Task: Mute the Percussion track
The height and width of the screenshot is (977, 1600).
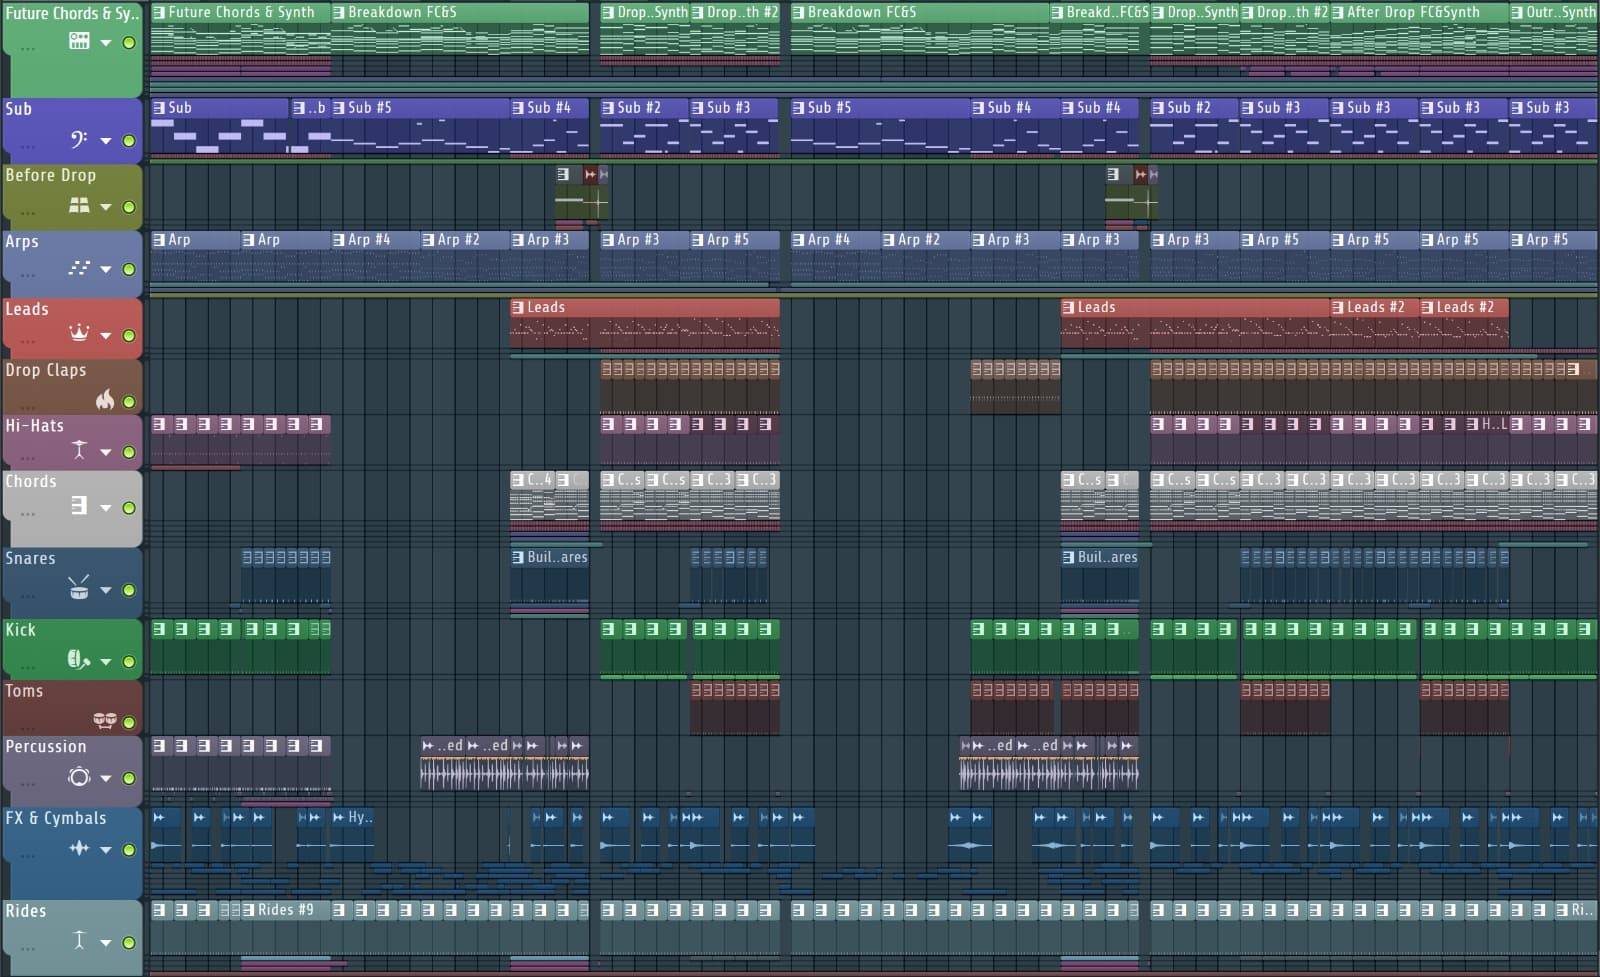Action: tap(128, 778)
